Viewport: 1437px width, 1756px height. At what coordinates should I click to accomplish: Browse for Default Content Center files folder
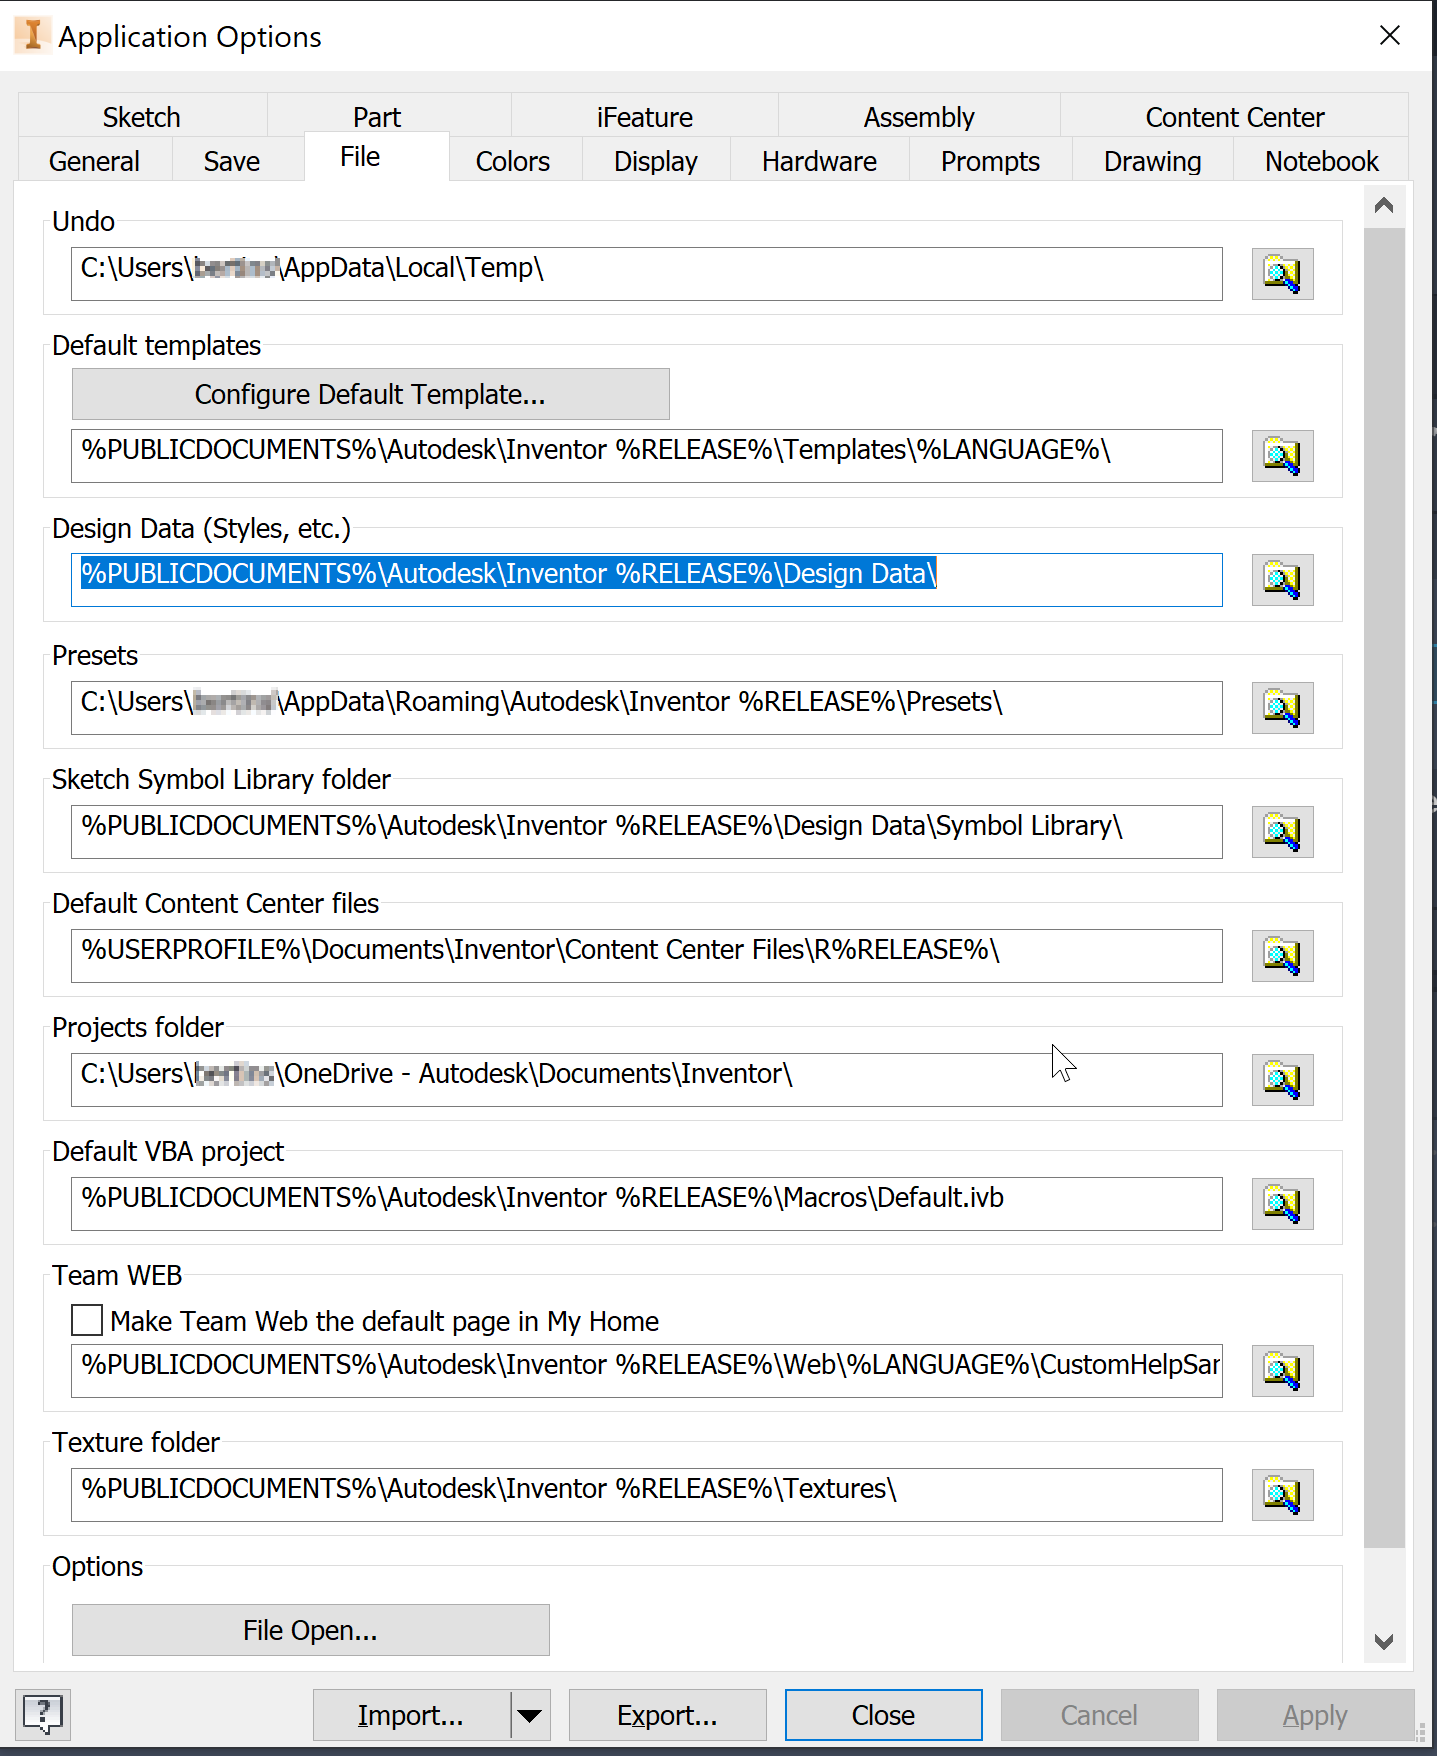pyautogui.click(x=1282, y=956)
